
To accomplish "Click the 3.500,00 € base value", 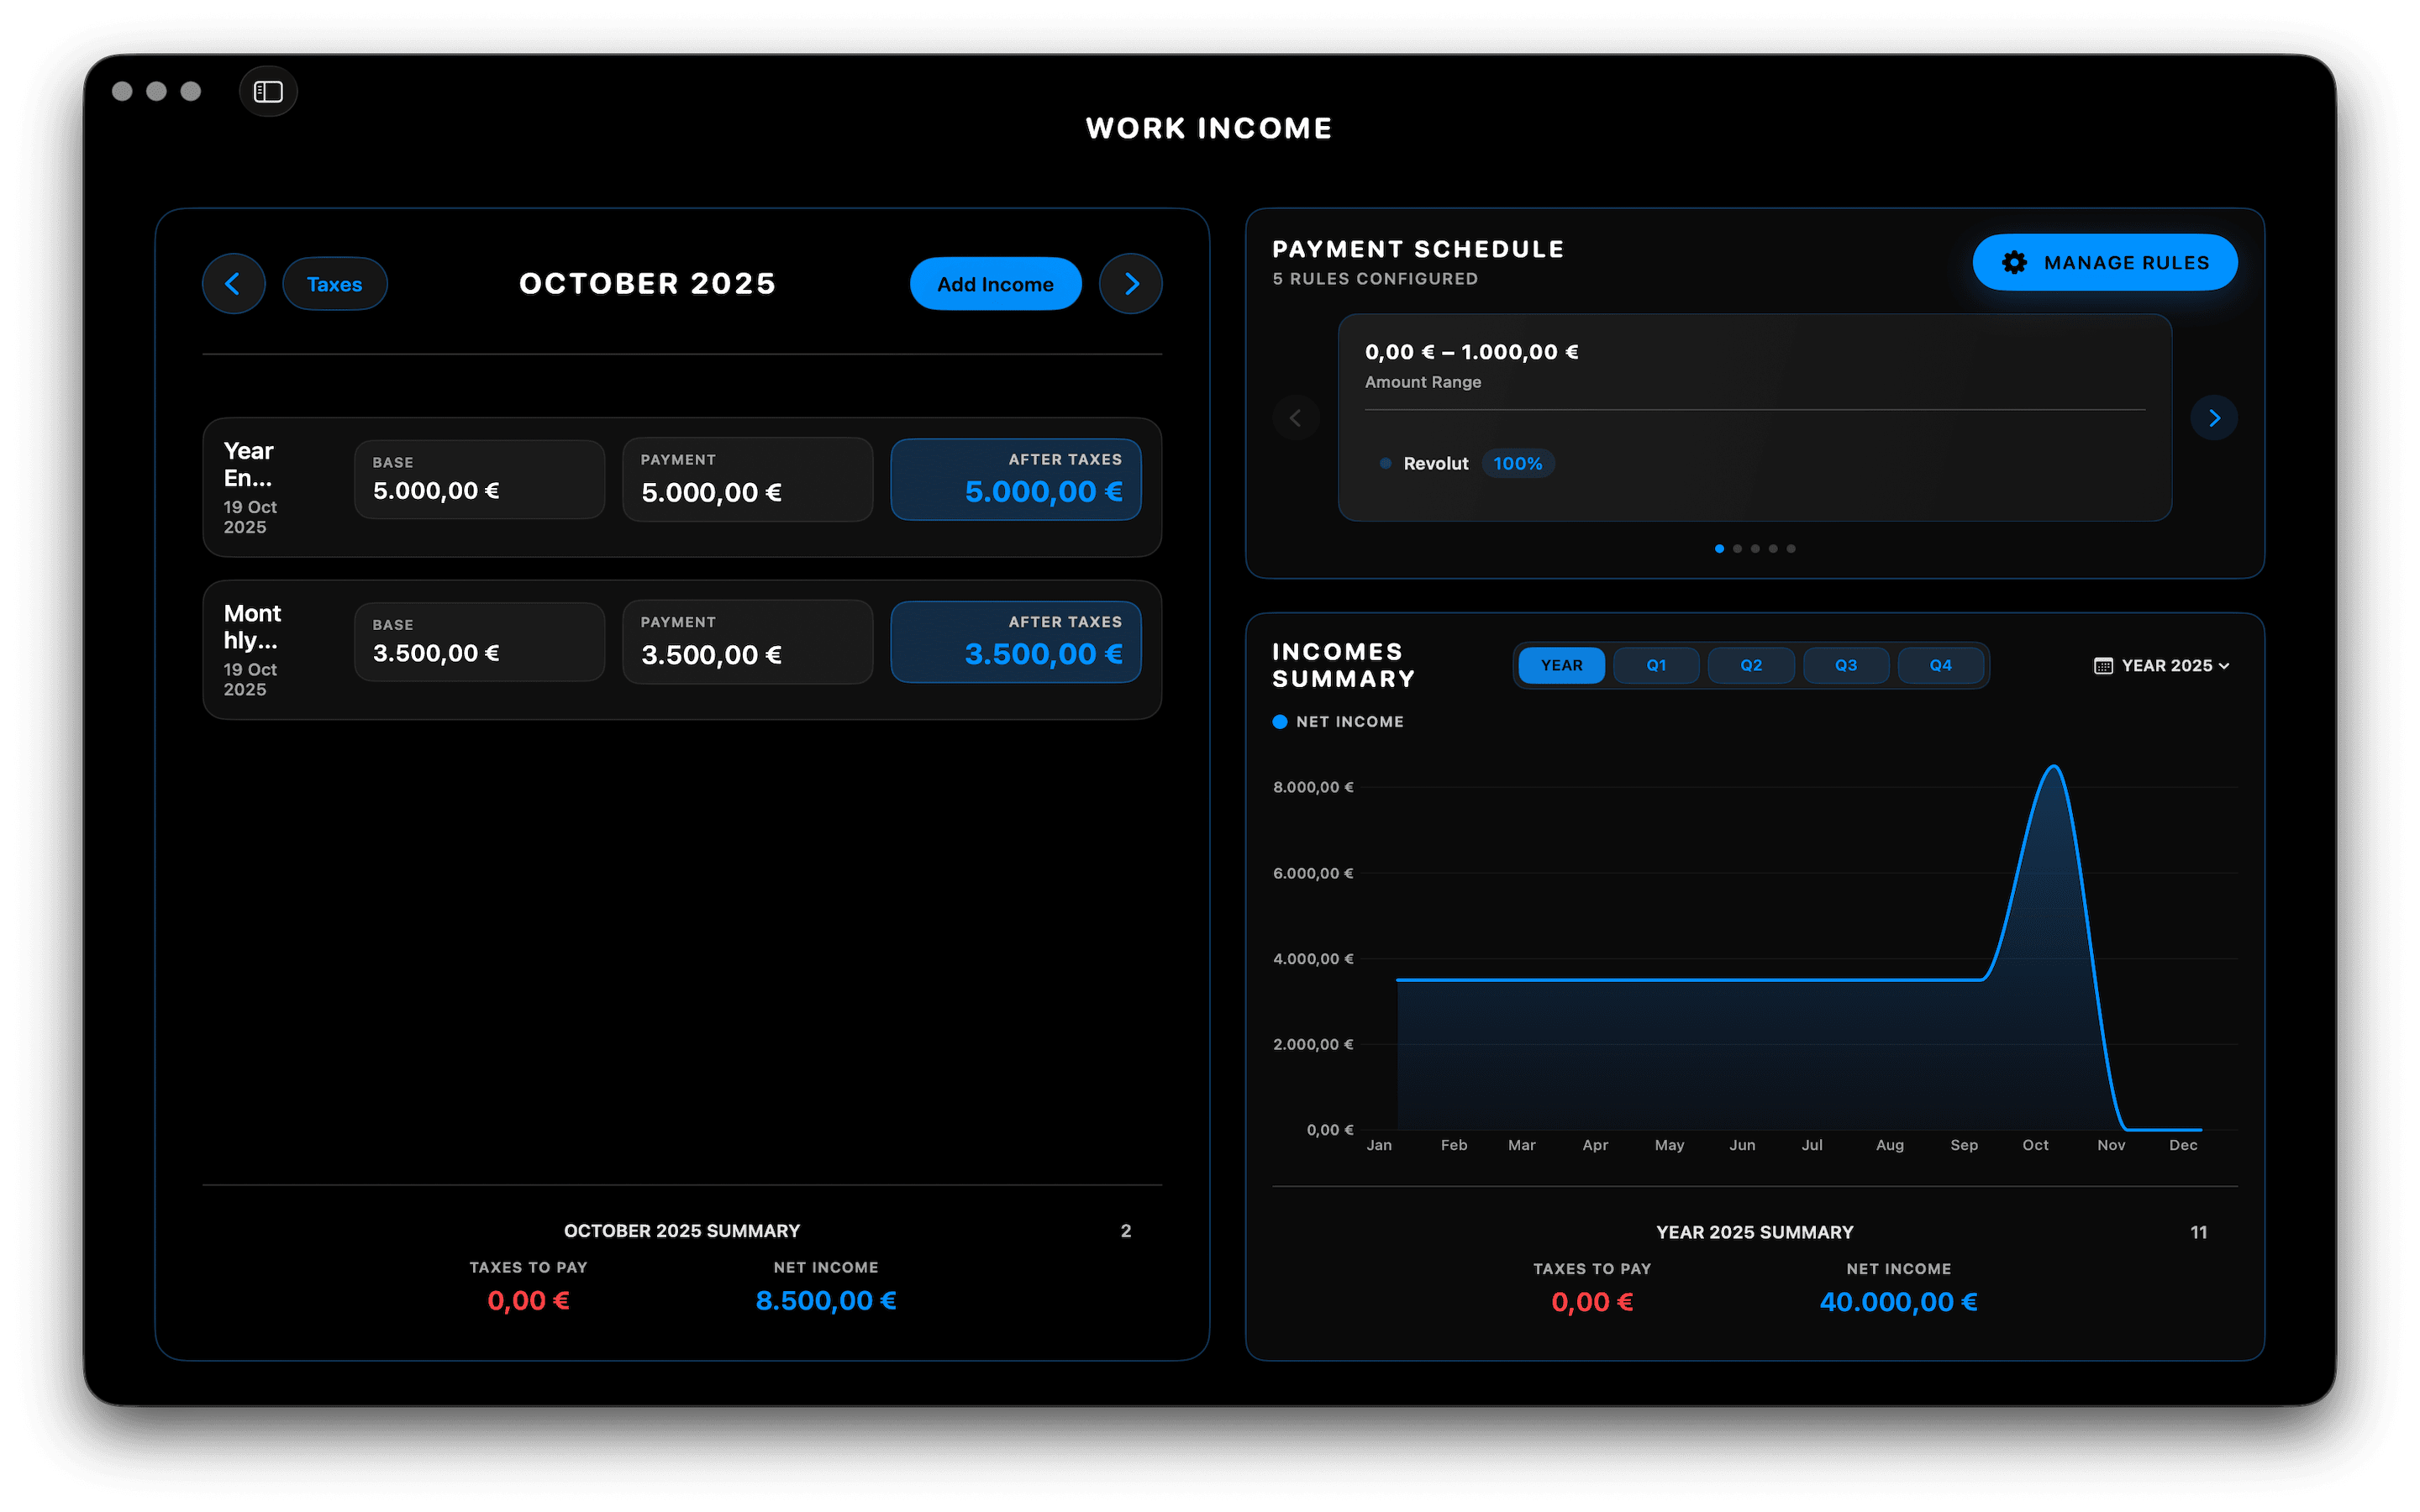I will coord(436,653).
